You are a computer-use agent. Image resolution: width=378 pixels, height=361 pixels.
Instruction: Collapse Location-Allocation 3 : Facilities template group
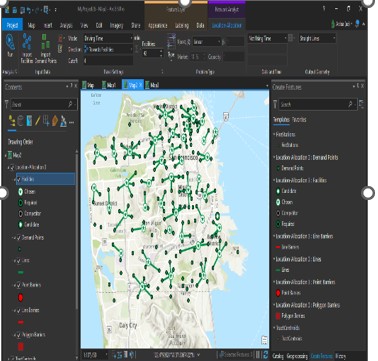[x=274, y=180]
